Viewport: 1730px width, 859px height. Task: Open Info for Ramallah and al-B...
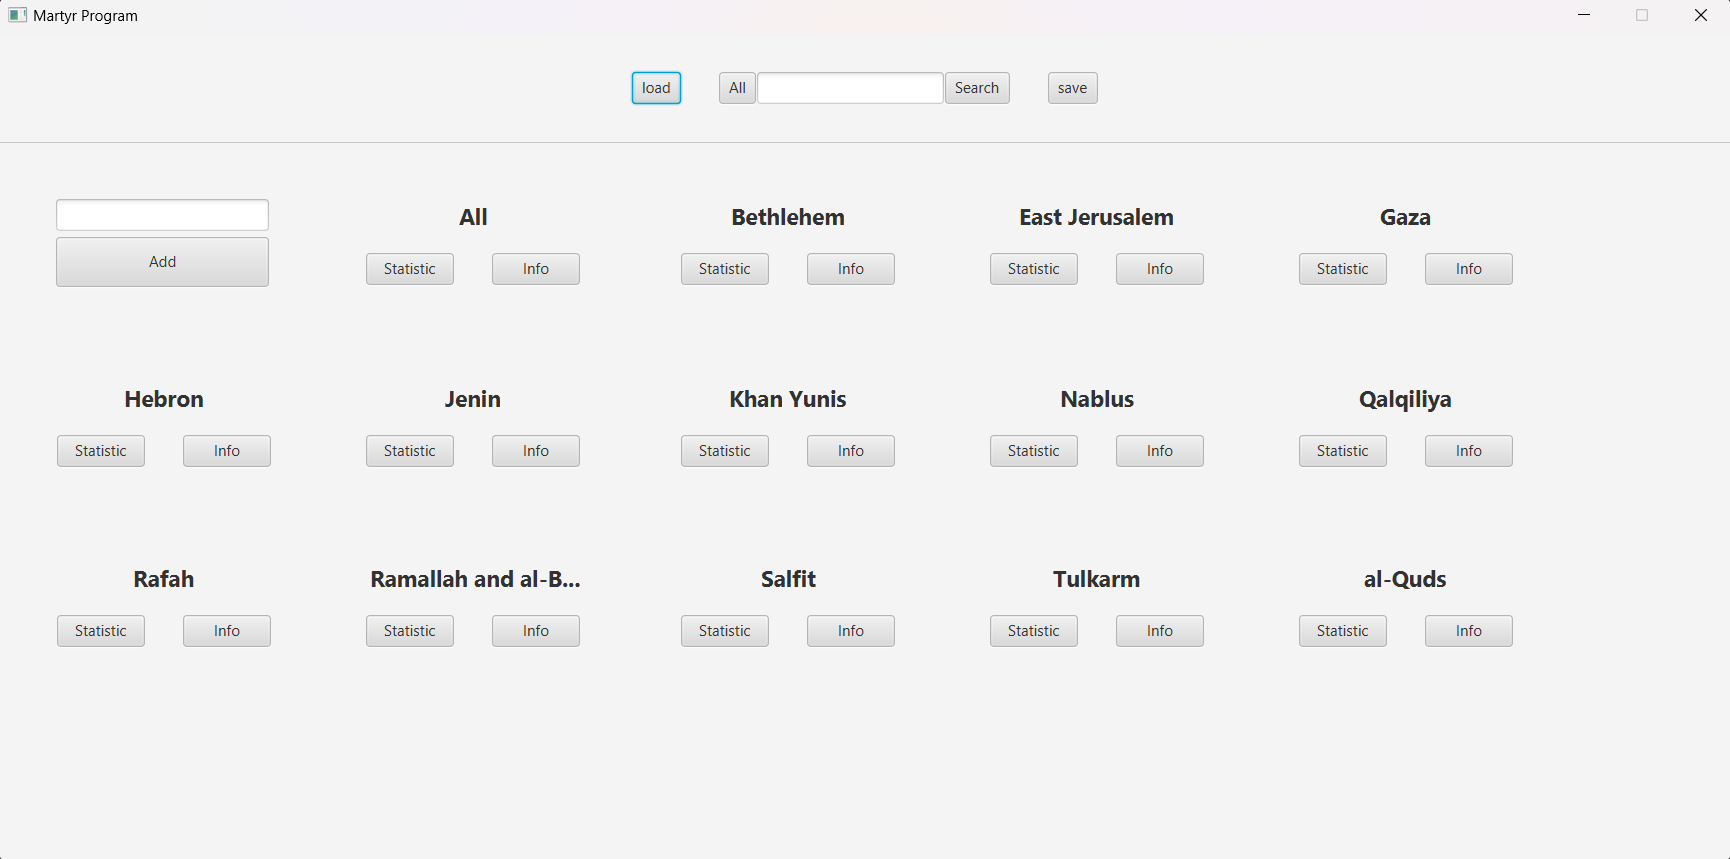(x=536, y=631)
